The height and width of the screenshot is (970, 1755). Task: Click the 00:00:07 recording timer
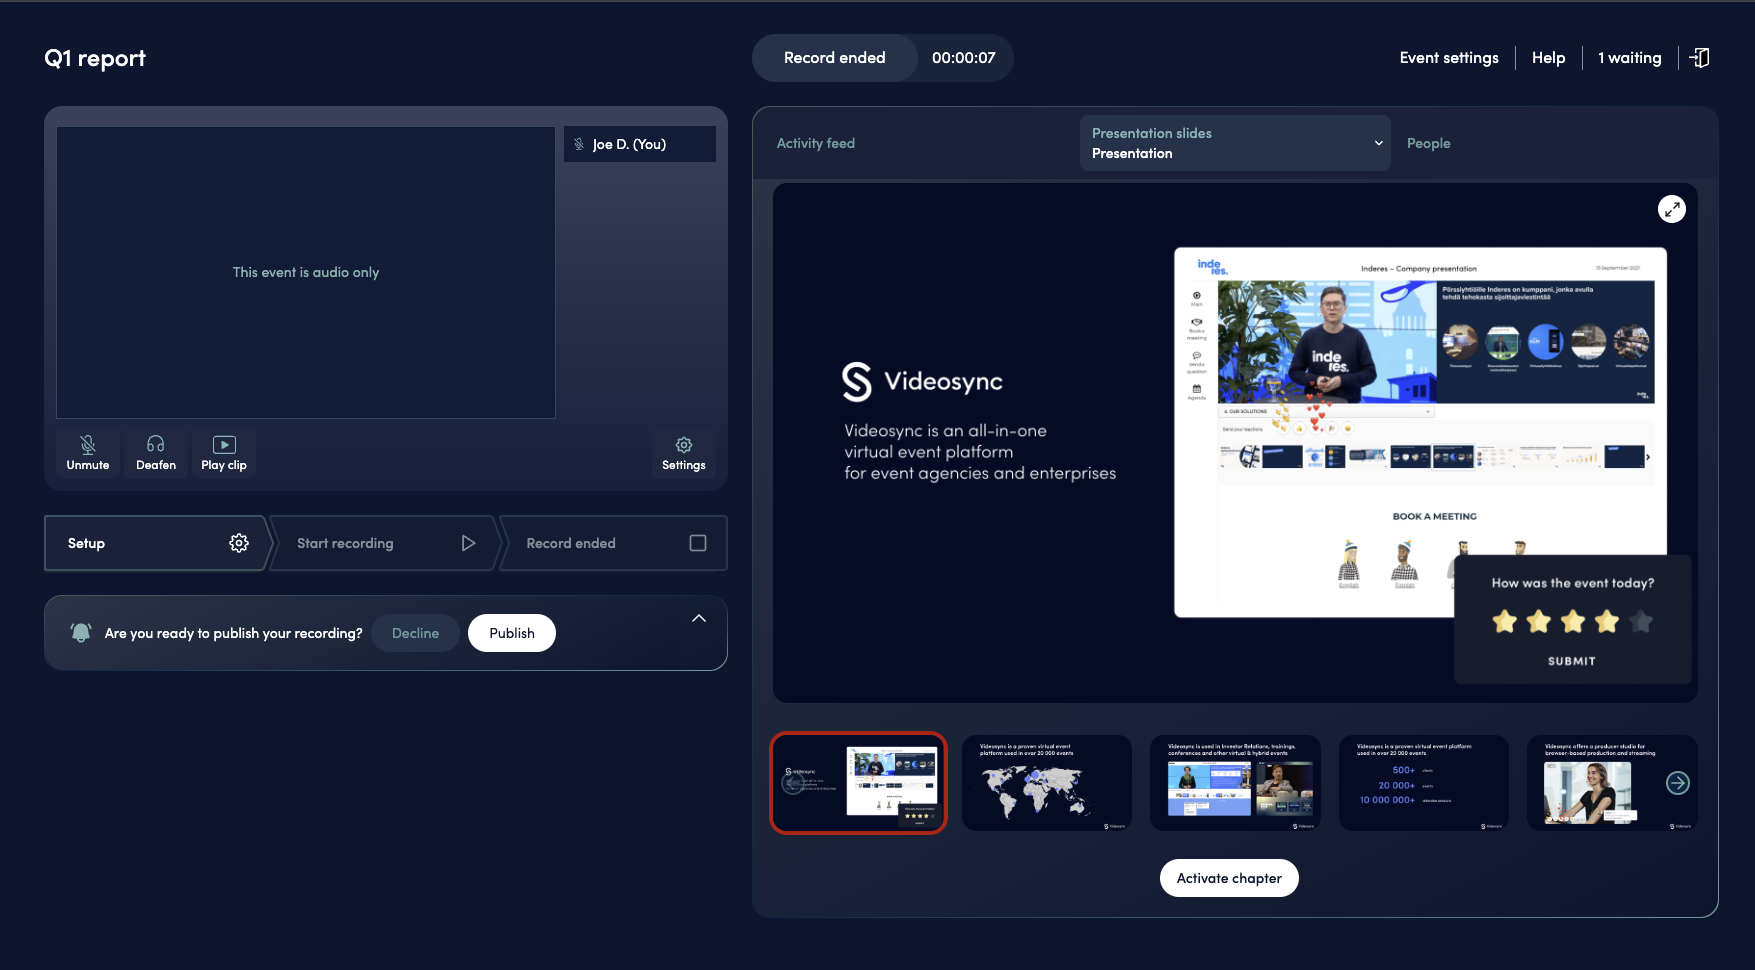(x=964, y=58)
